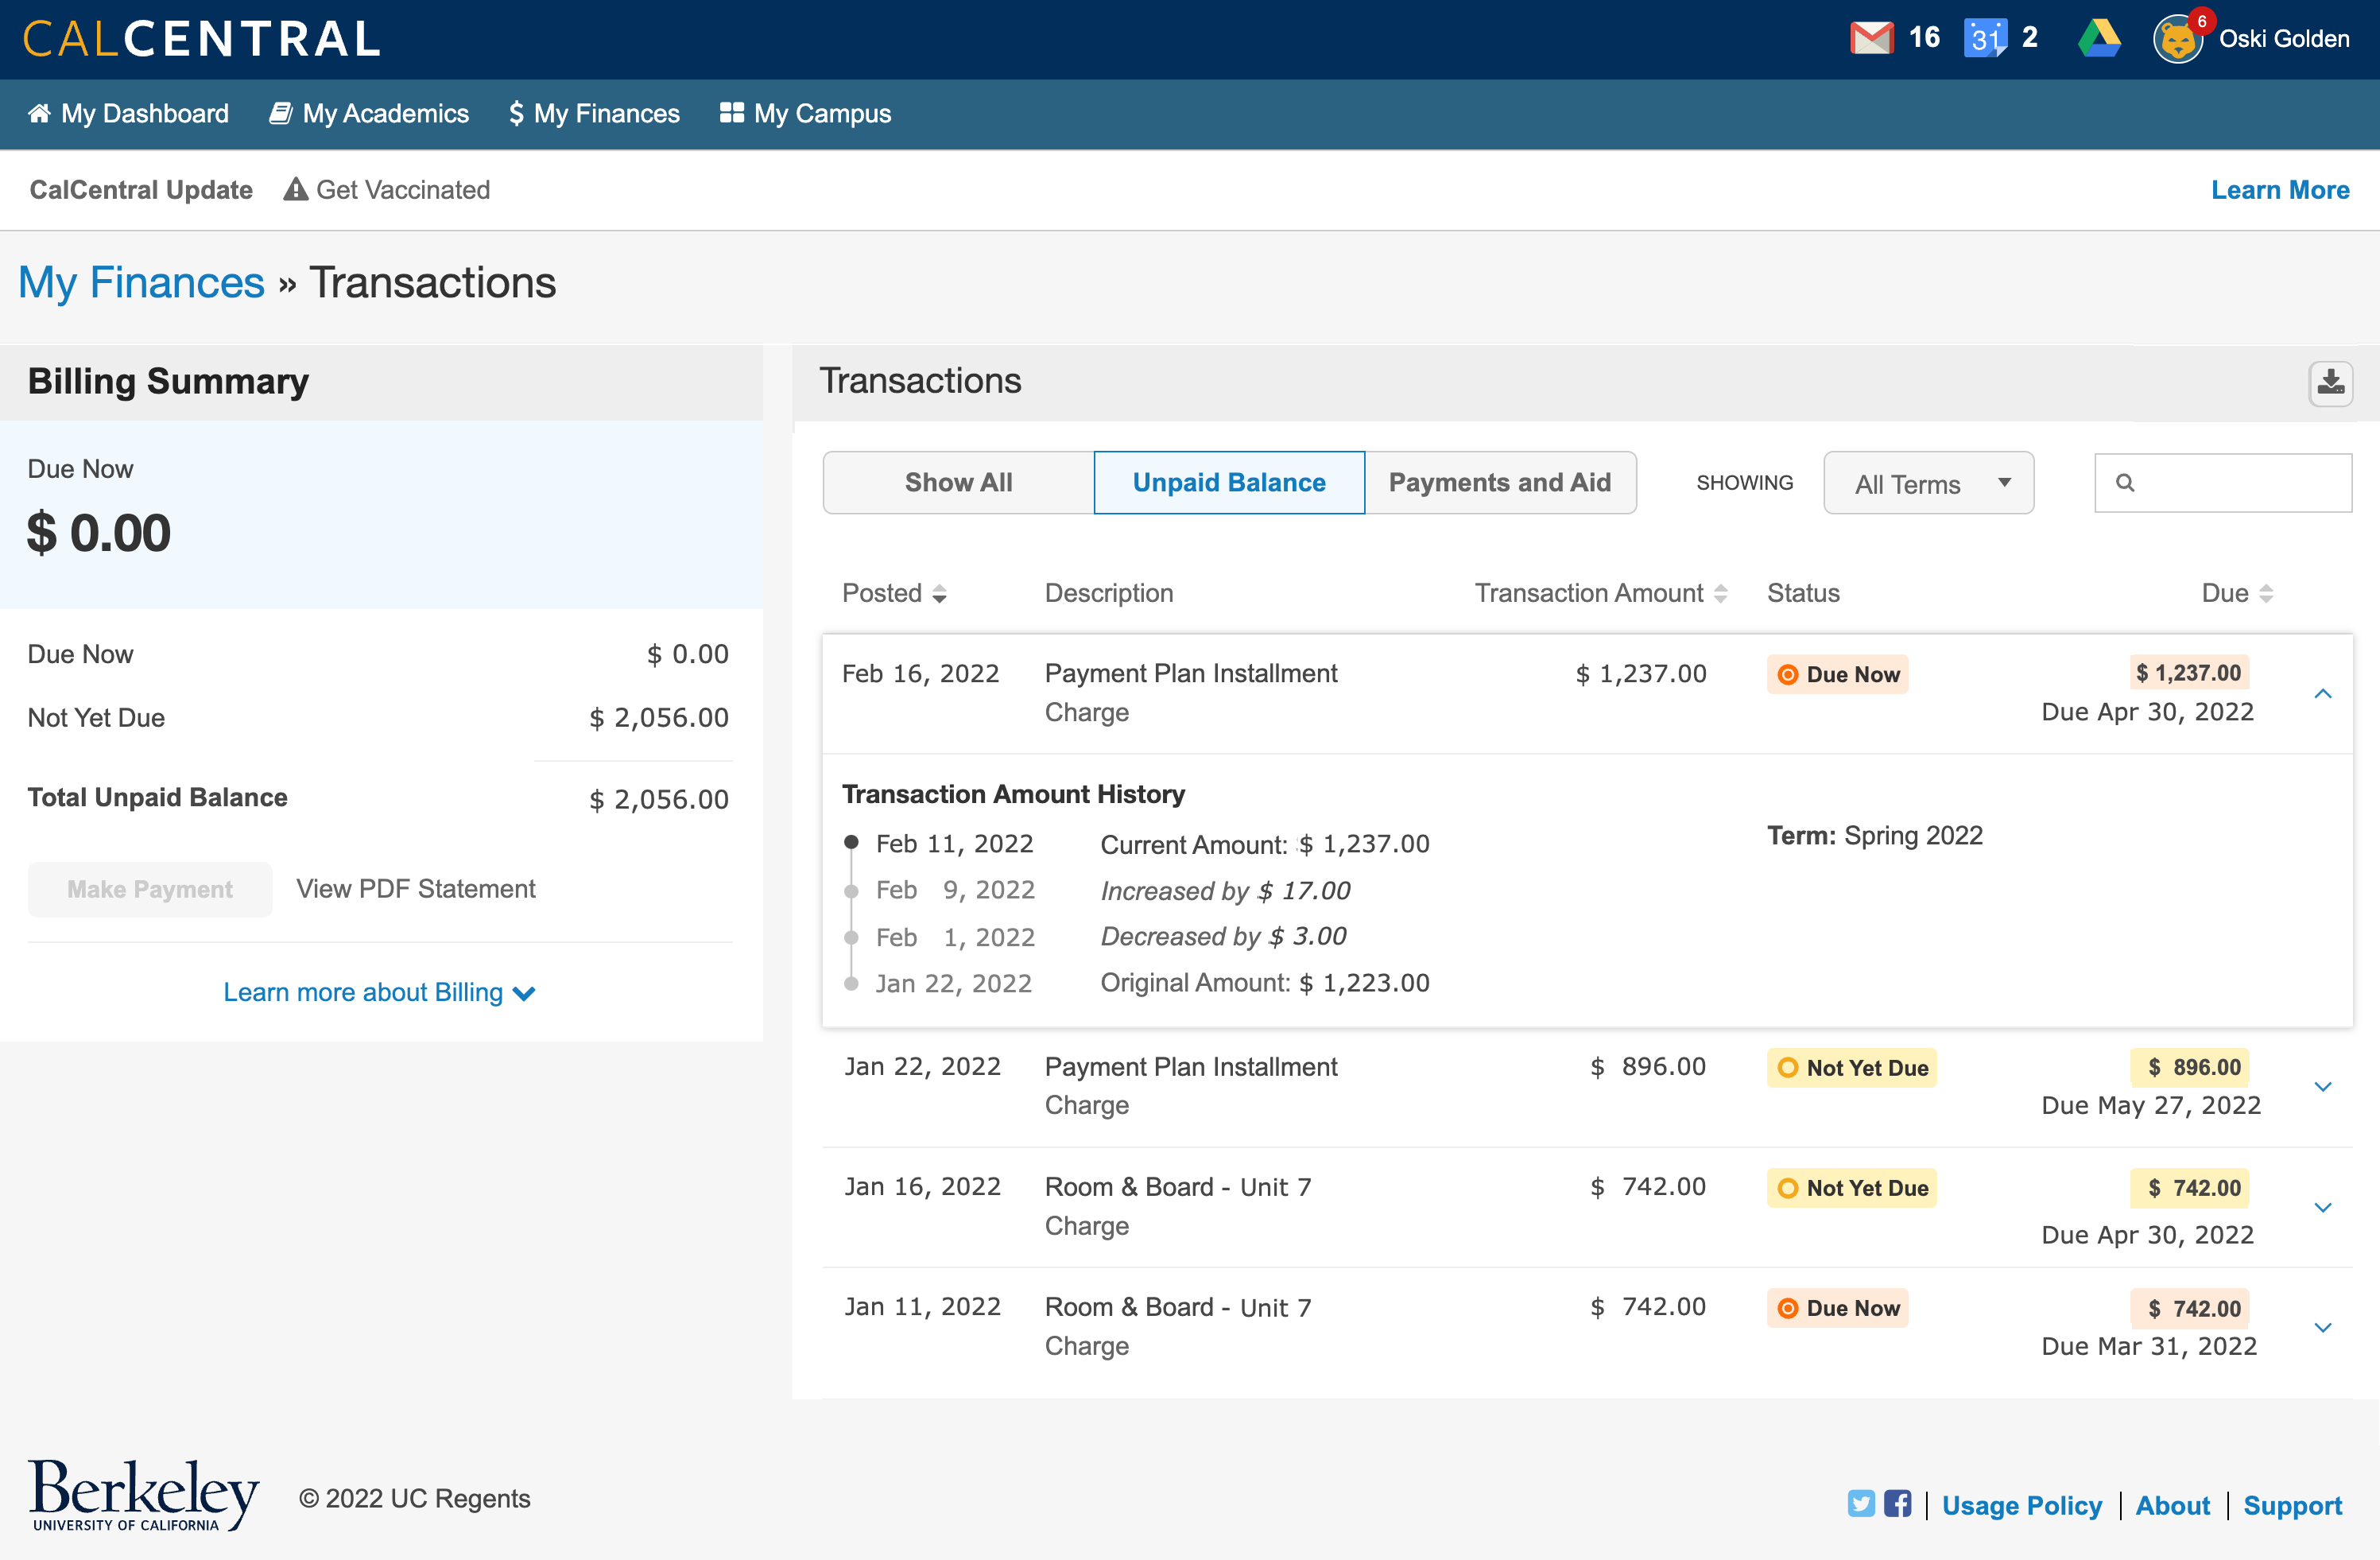2380x1560 pixels.
Task: Go to My Dashboard
Action: pyautogui.click(x=129, y=114)
